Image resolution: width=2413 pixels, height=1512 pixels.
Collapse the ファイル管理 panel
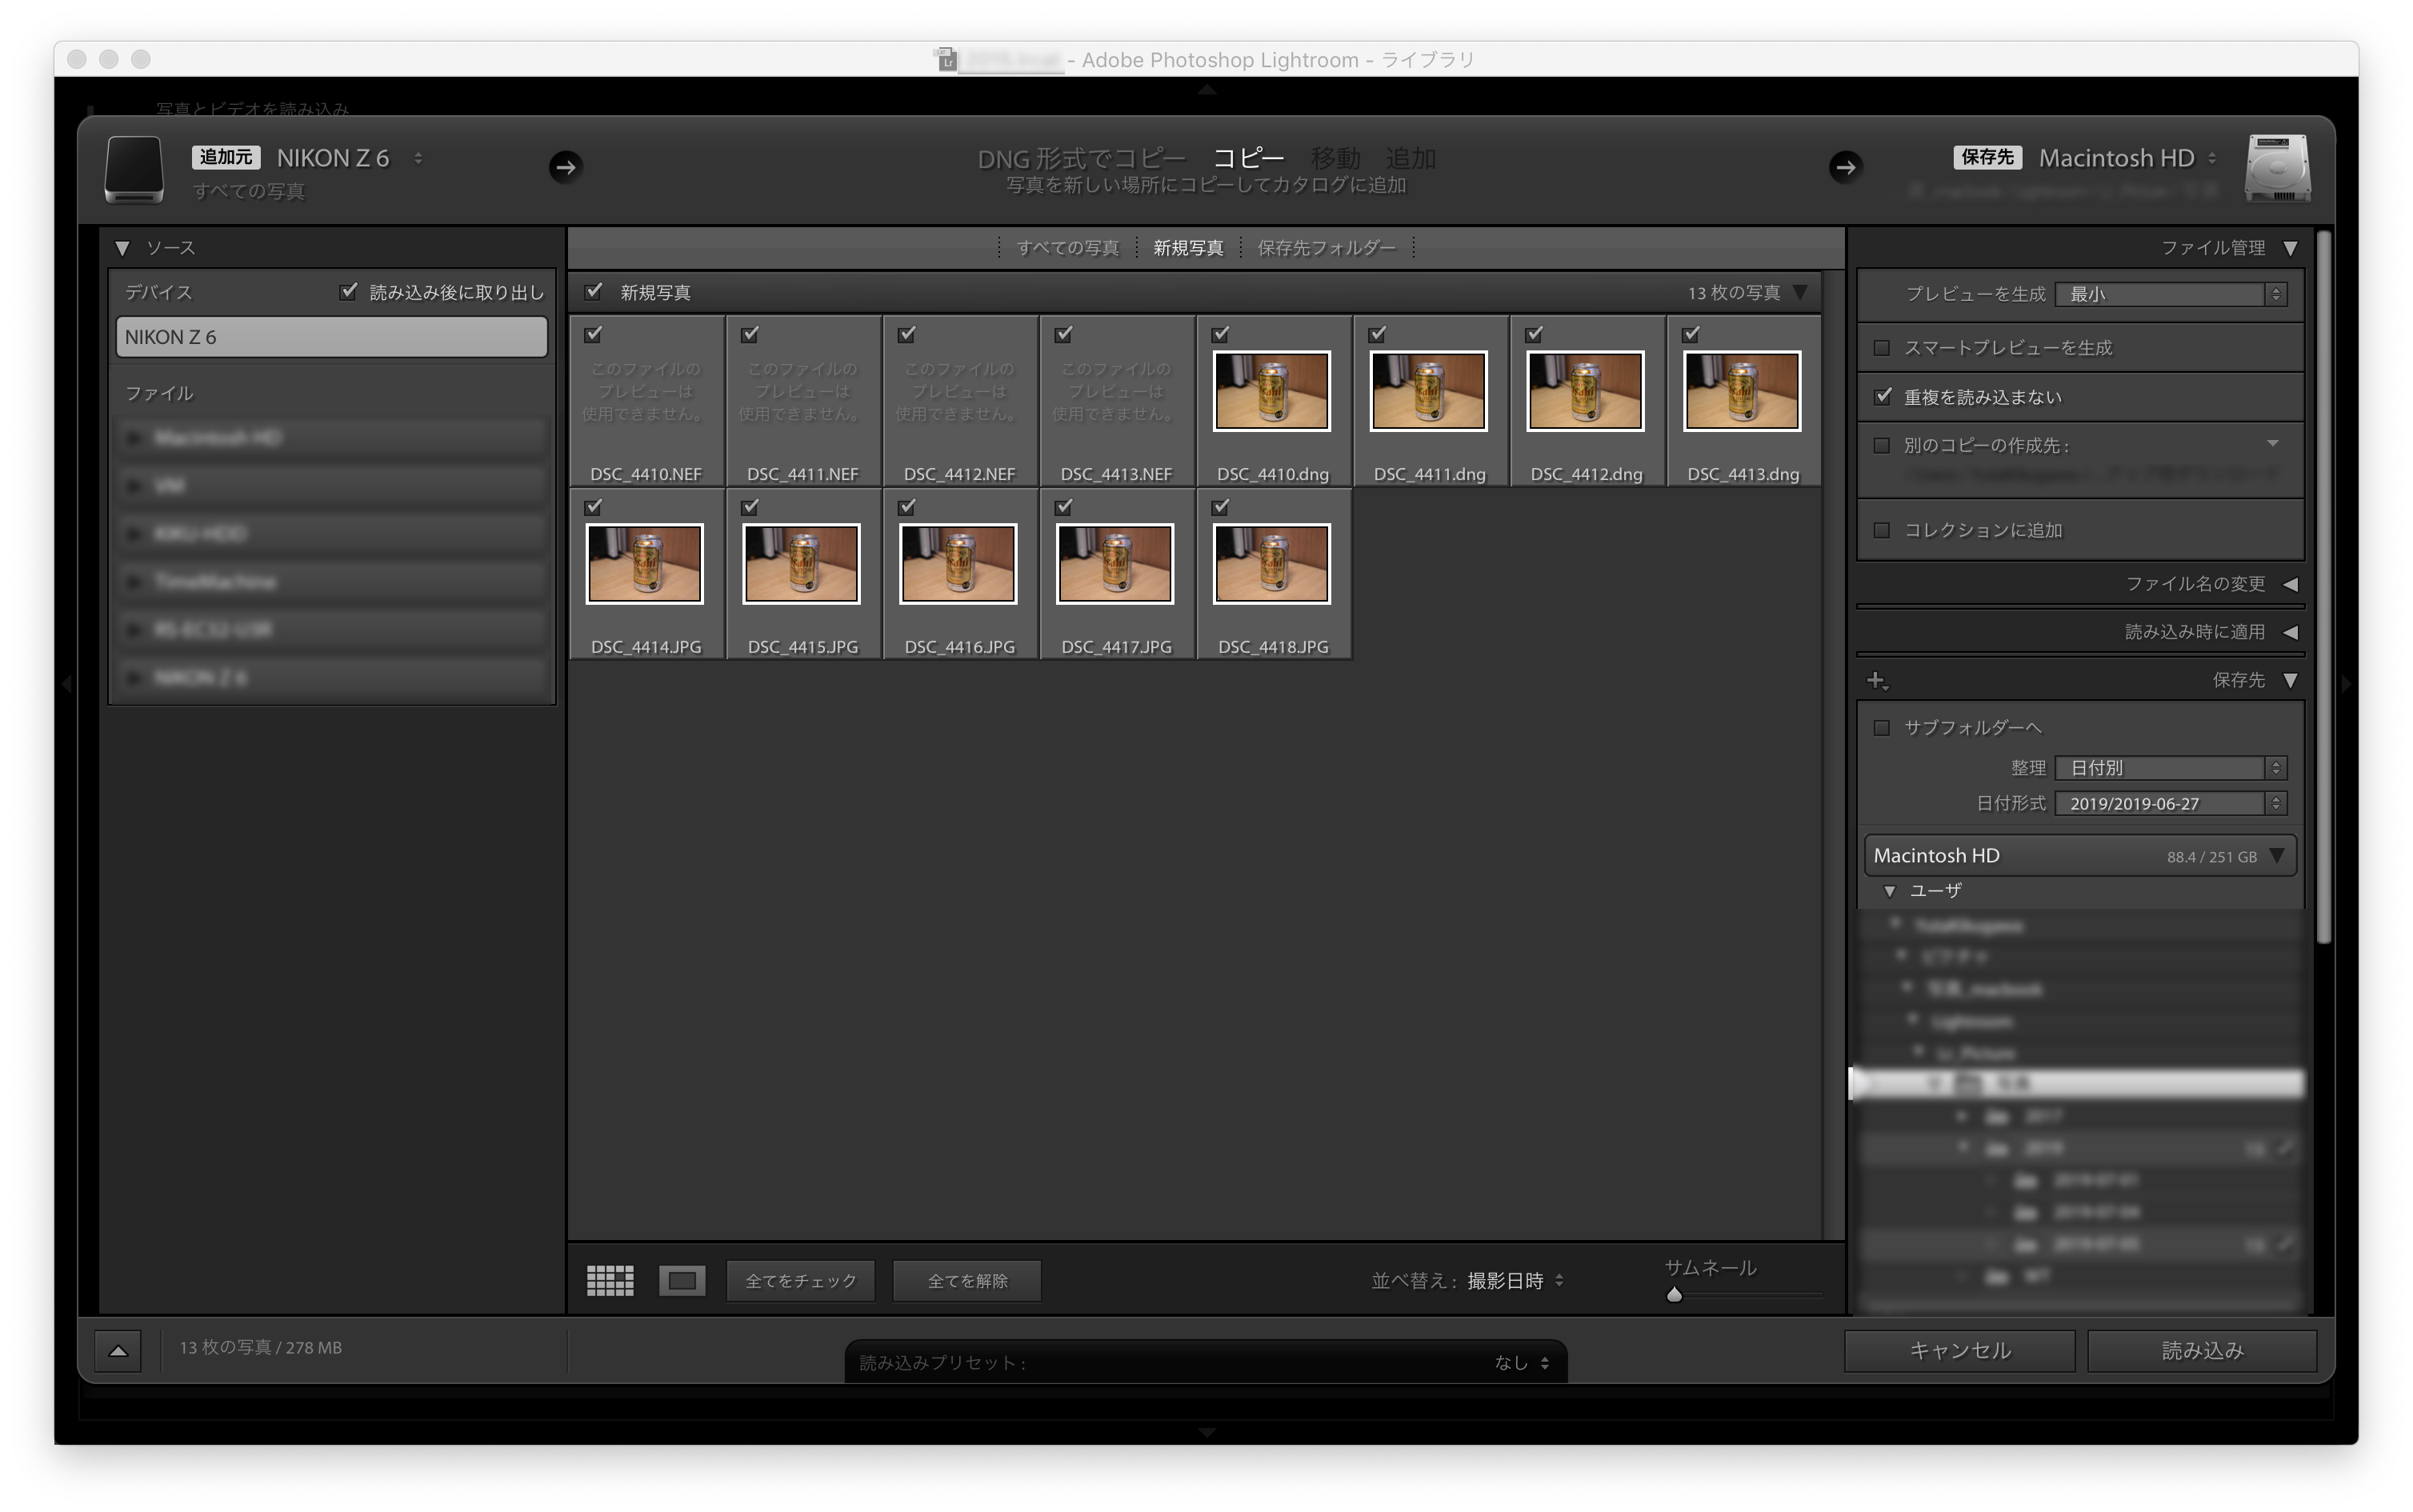[x=2291, y=248]
